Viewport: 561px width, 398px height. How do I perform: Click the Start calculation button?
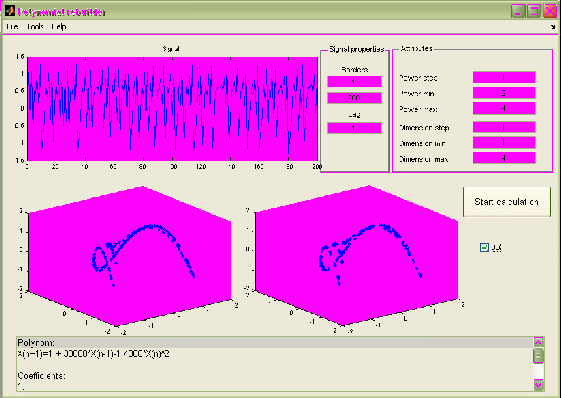coord(507,202)
